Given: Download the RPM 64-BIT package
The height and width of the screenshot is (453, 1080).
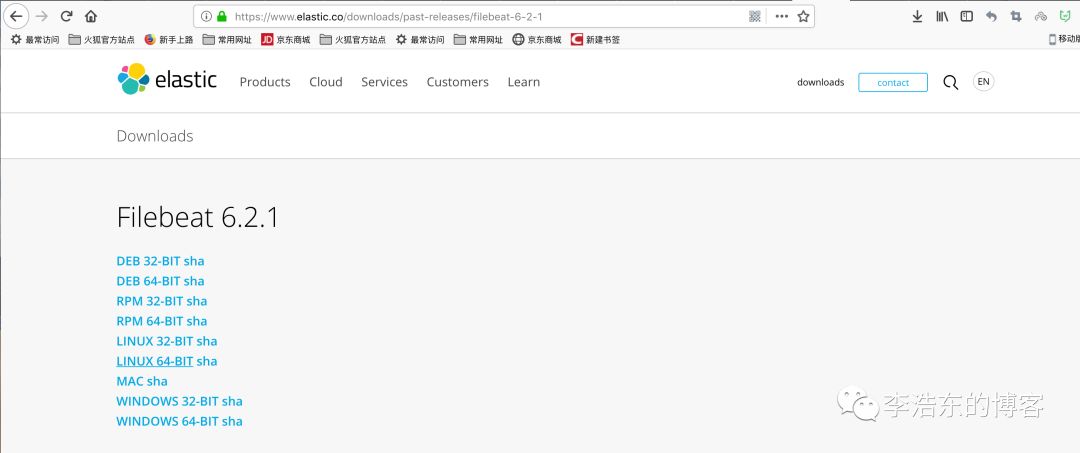Looking at the screenshot, I should pyautogui.click(x=149, y=322).
